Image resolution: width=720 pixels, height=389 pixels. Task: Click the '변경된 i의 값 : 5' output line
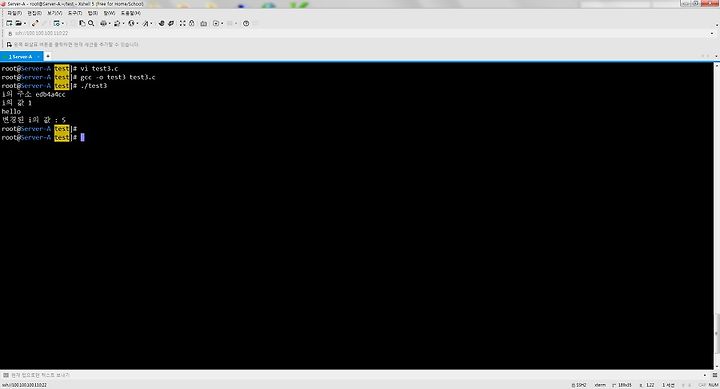pos(34,120)
